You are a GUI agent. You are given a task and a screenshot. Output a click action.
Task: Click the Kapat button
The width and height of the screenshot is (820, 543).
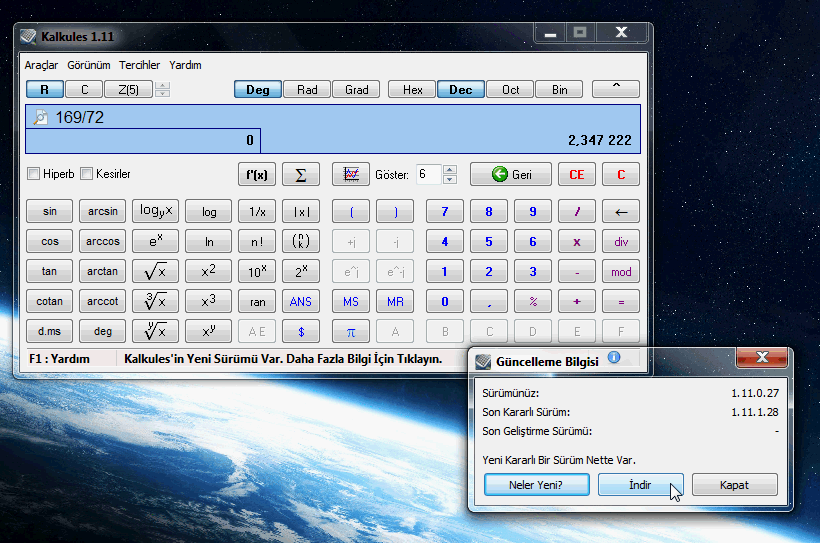click(735, 485)
